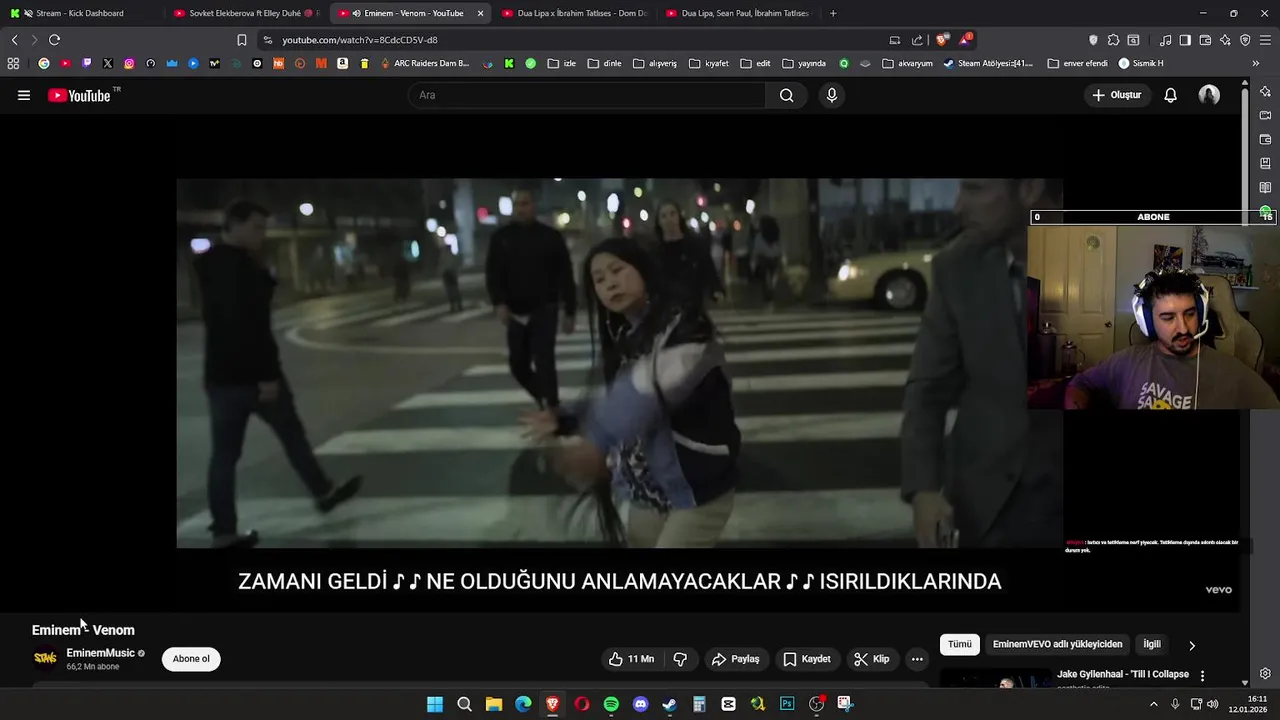Select the İlgili filter chip
The width and height of the screenshot is (1280, 720).
(1152, 644)
